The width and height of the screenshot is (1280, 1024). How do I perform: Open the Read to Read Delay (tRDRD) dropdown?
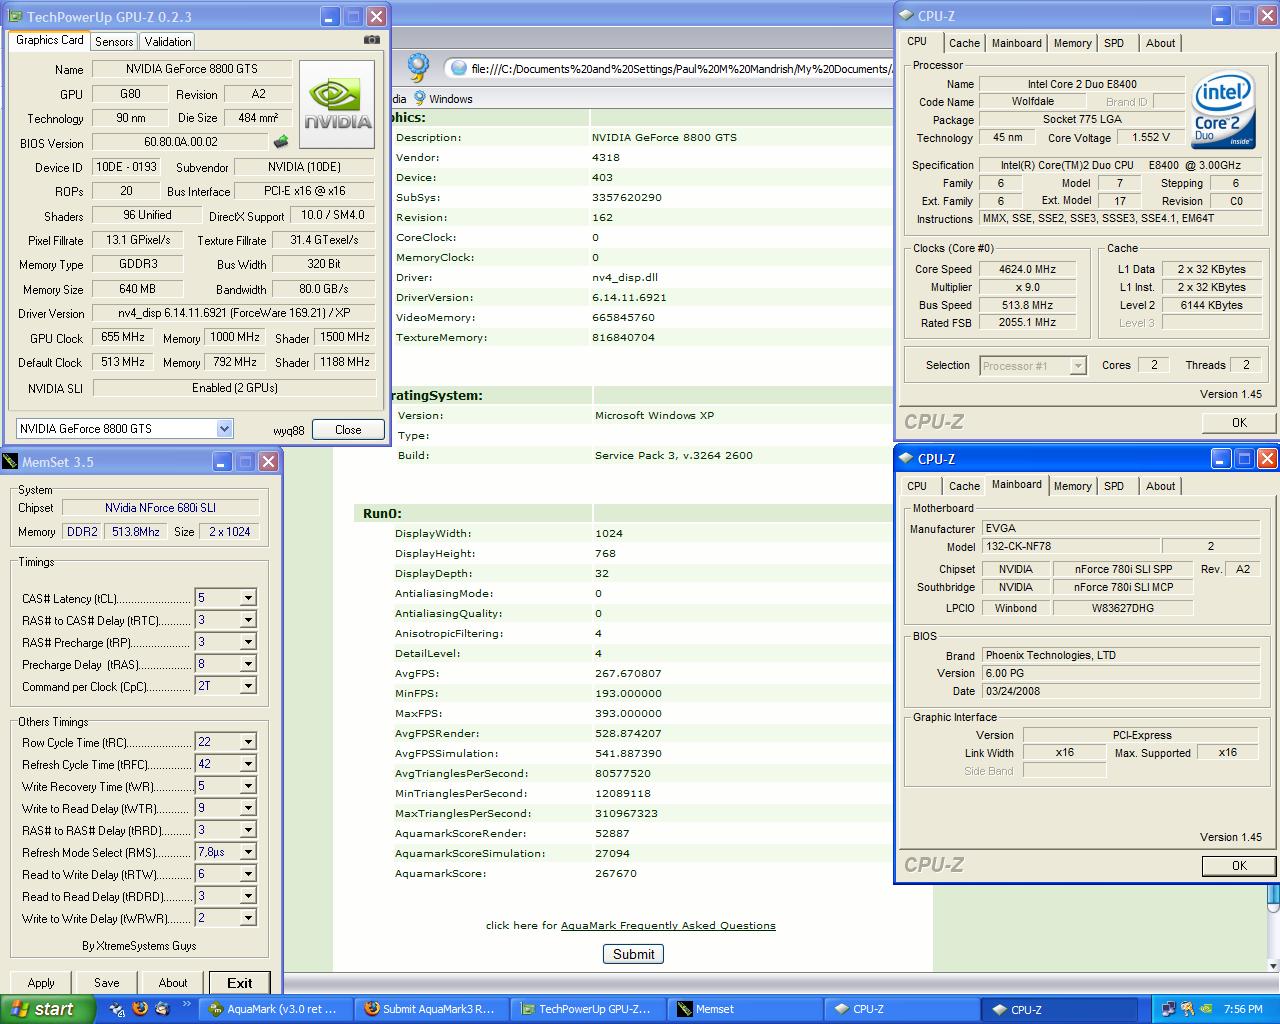tap(248, 896)
